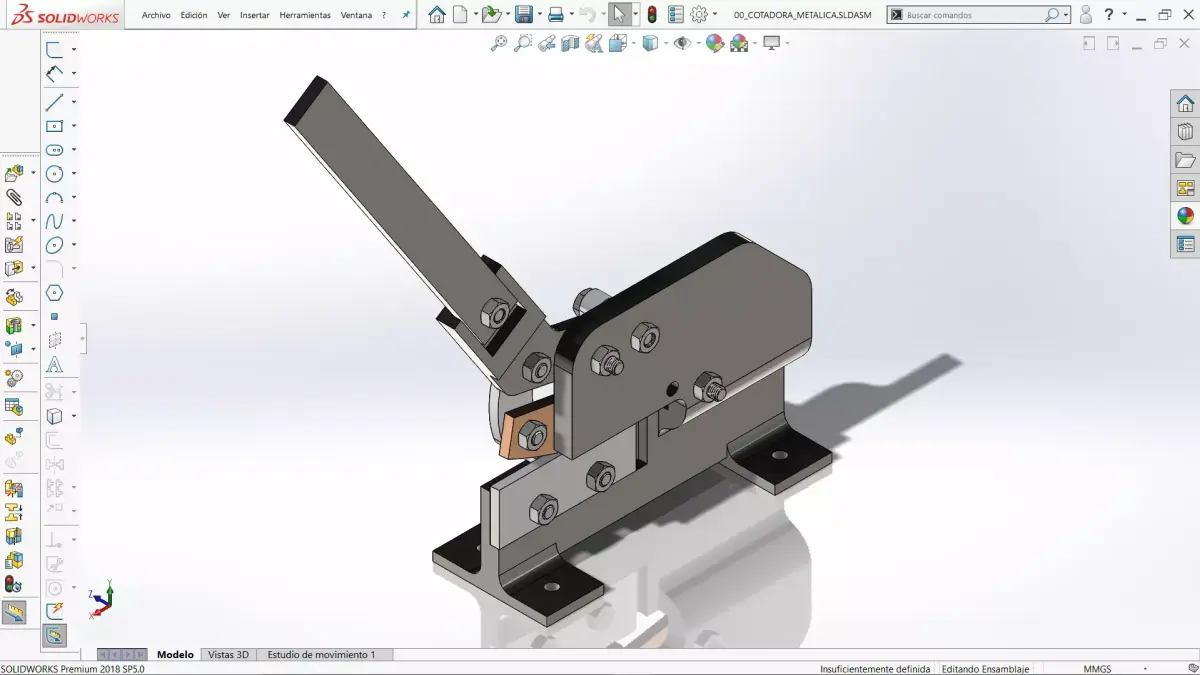Open the Herramientas menu
This screenshot has height=675, width=1200.
coord(305,15)
